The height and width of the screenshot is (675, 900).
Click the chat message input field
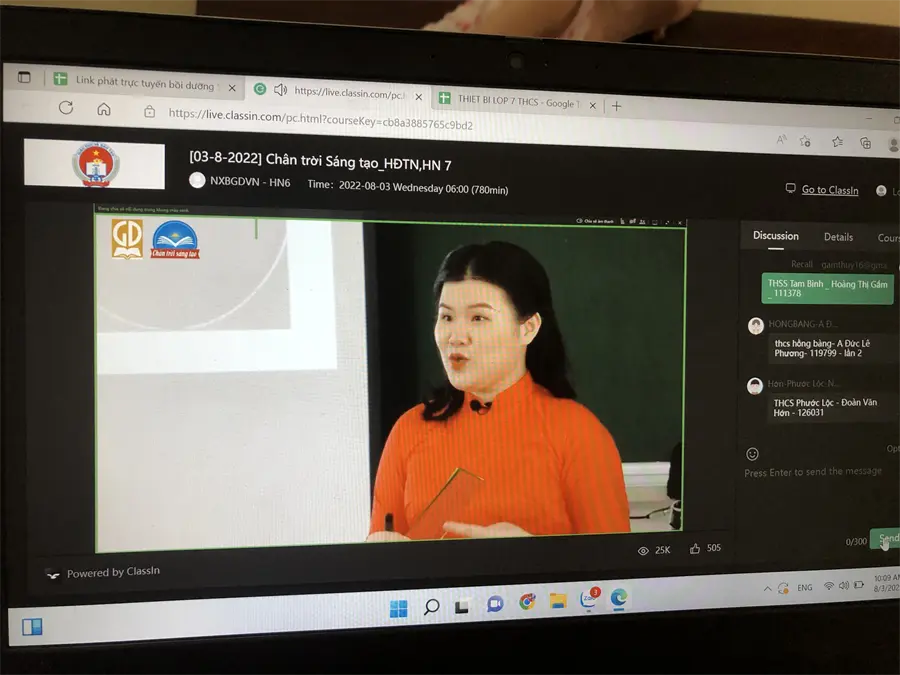coord(813,472)
